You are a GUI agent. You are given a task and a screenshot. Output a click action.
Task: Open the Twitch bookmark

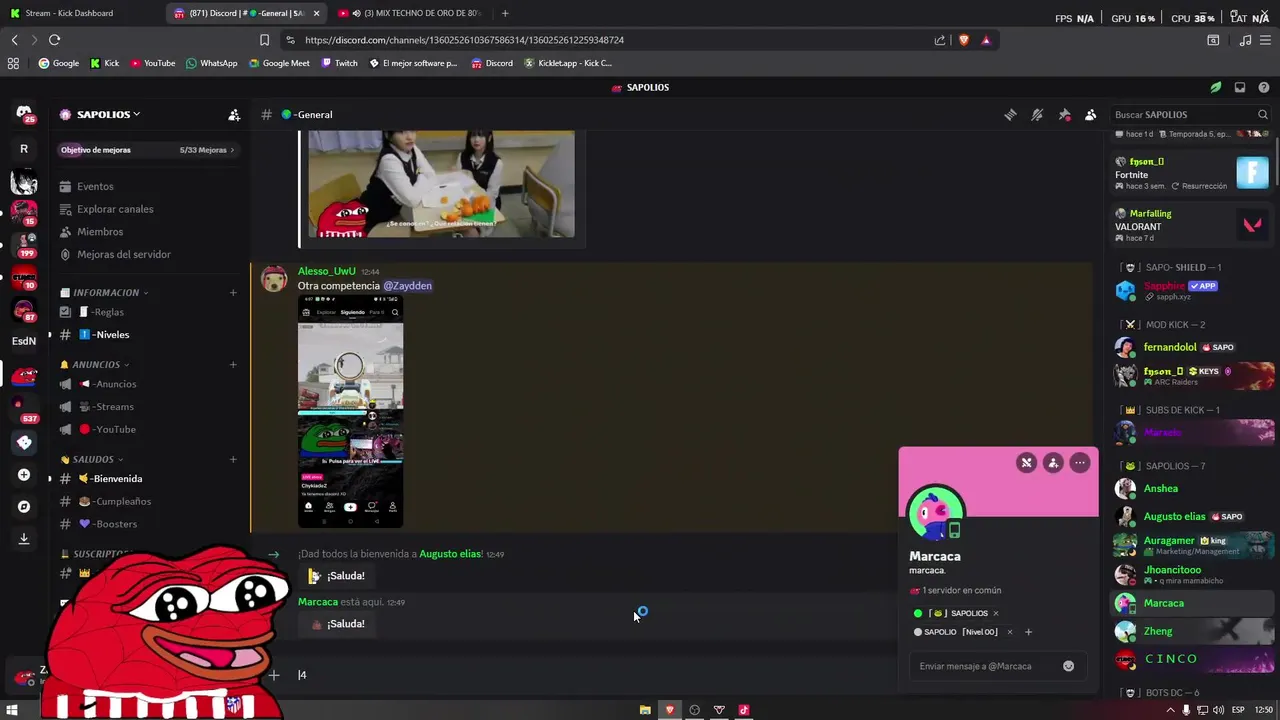[339, 63]
